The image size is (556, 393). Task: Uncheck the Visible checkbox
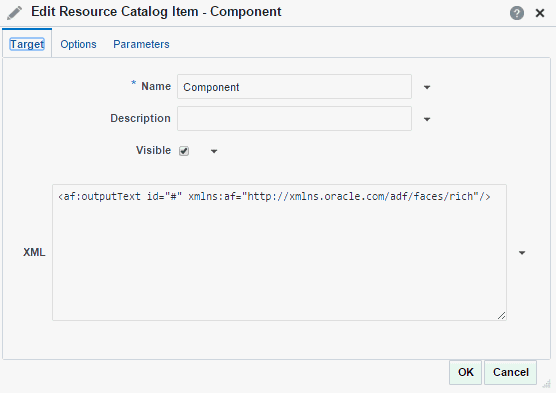pos(184,151)
